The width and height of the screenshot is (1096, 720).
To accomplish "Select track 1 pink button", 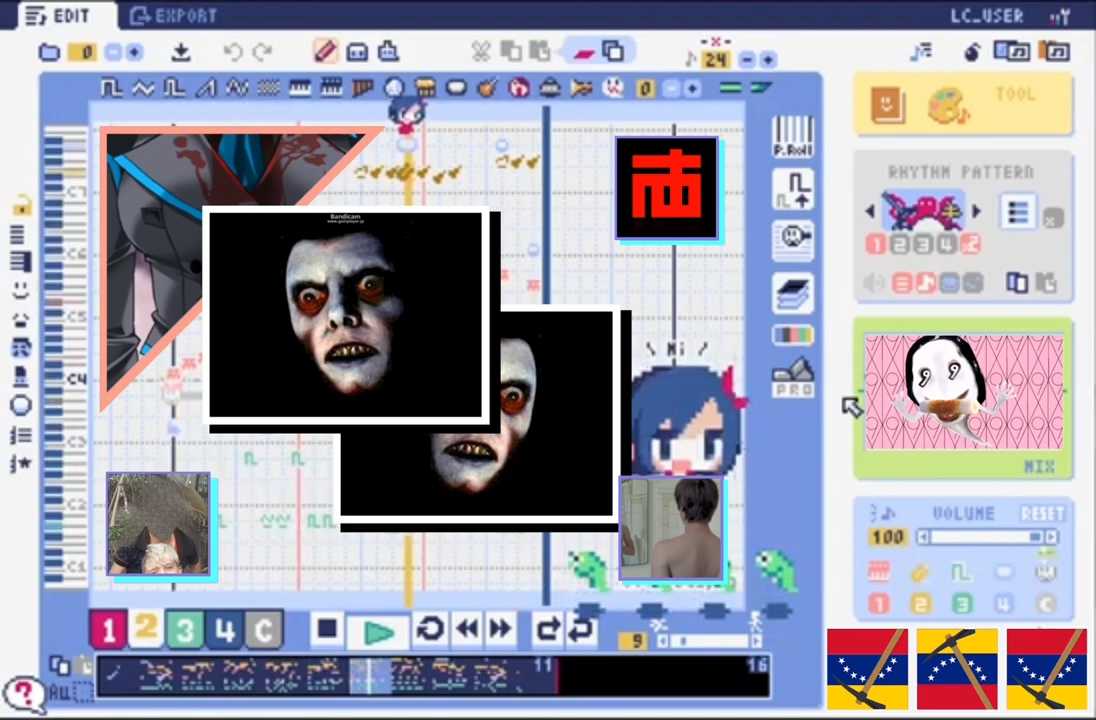I will pyautogui.click(x=108, y=629).
